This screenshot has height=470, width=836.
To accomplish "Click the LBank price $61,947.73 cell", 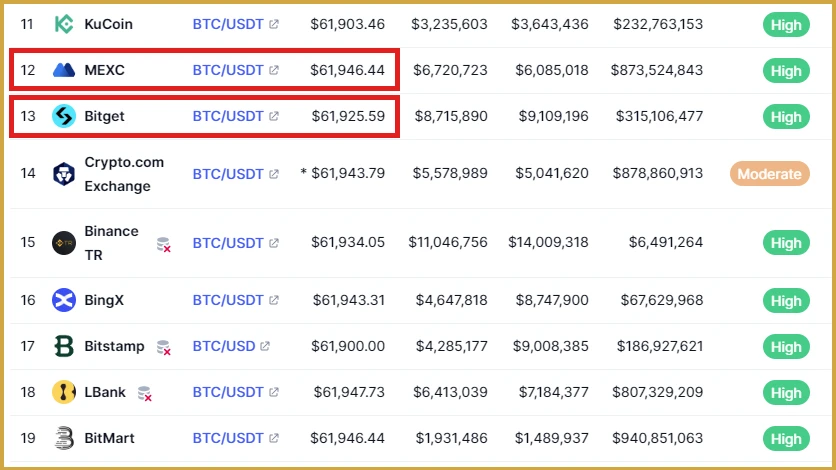I will coord(349,392).
